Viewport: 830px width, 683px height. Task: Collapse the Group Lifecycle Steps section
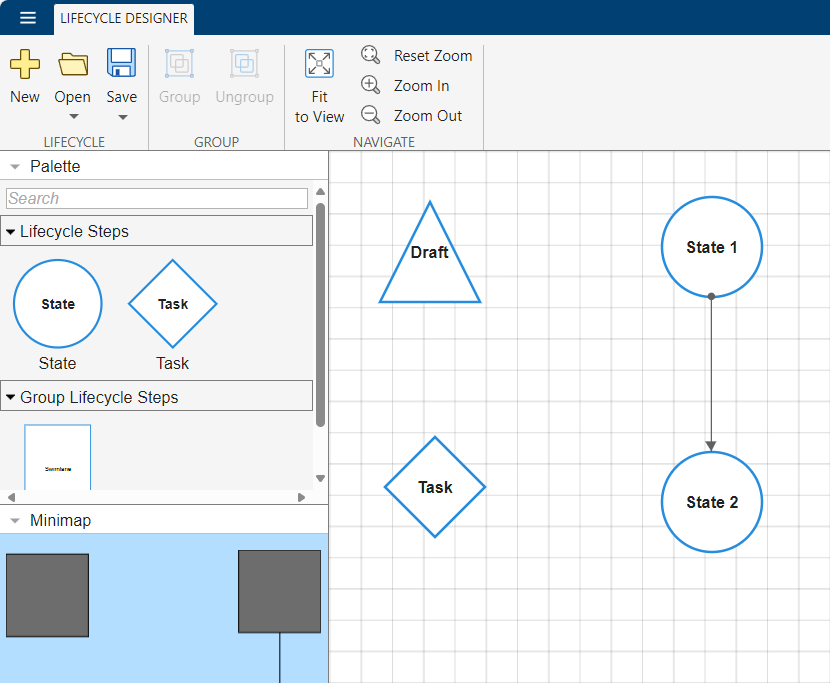click(x=11, y=398)
